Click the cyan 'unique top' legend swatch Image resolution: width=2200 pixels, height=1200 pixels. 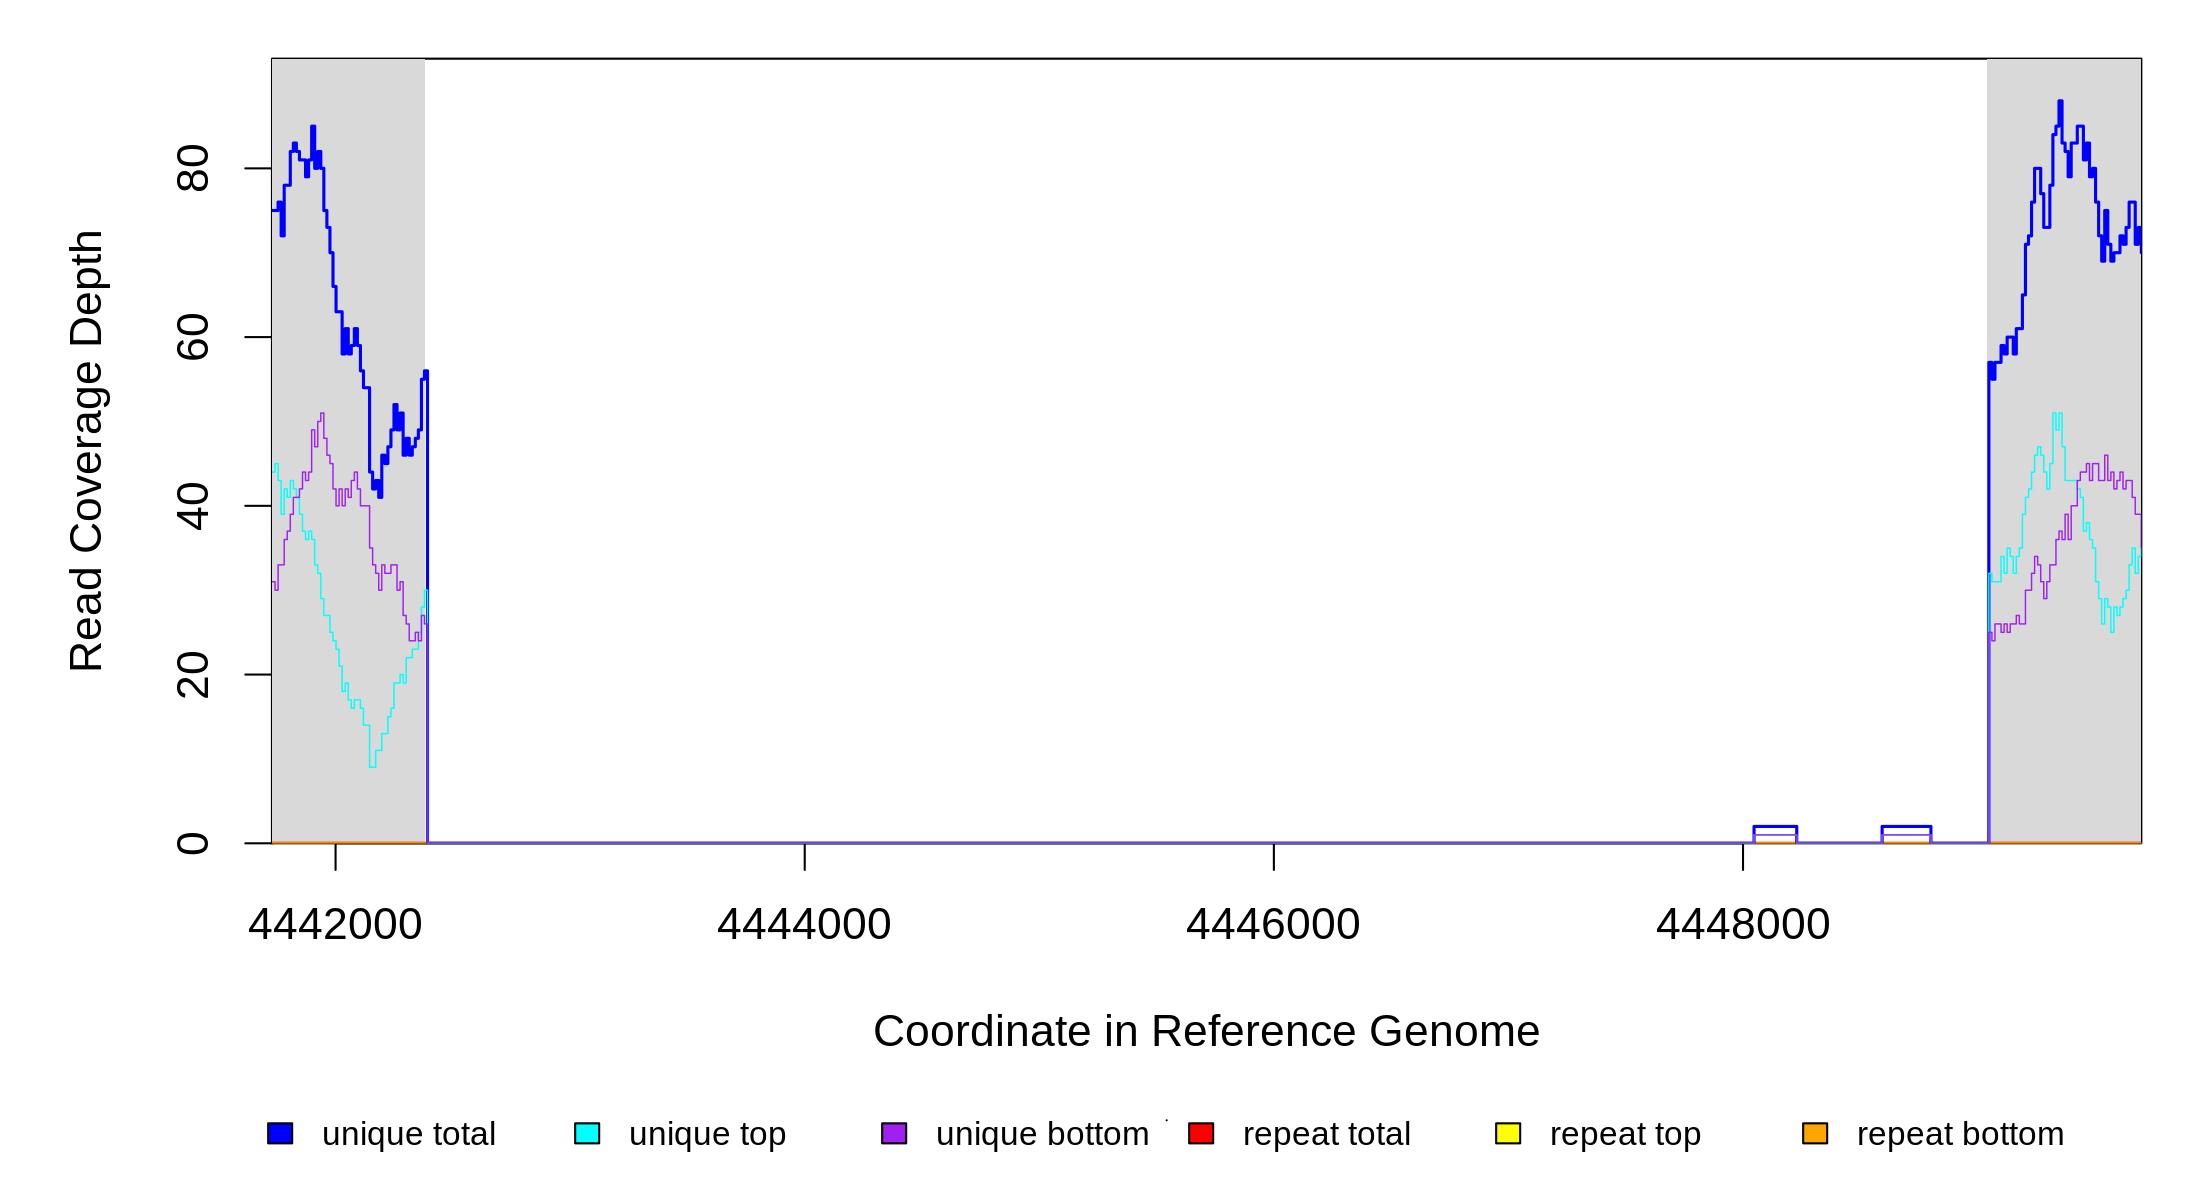point(587,1133)
